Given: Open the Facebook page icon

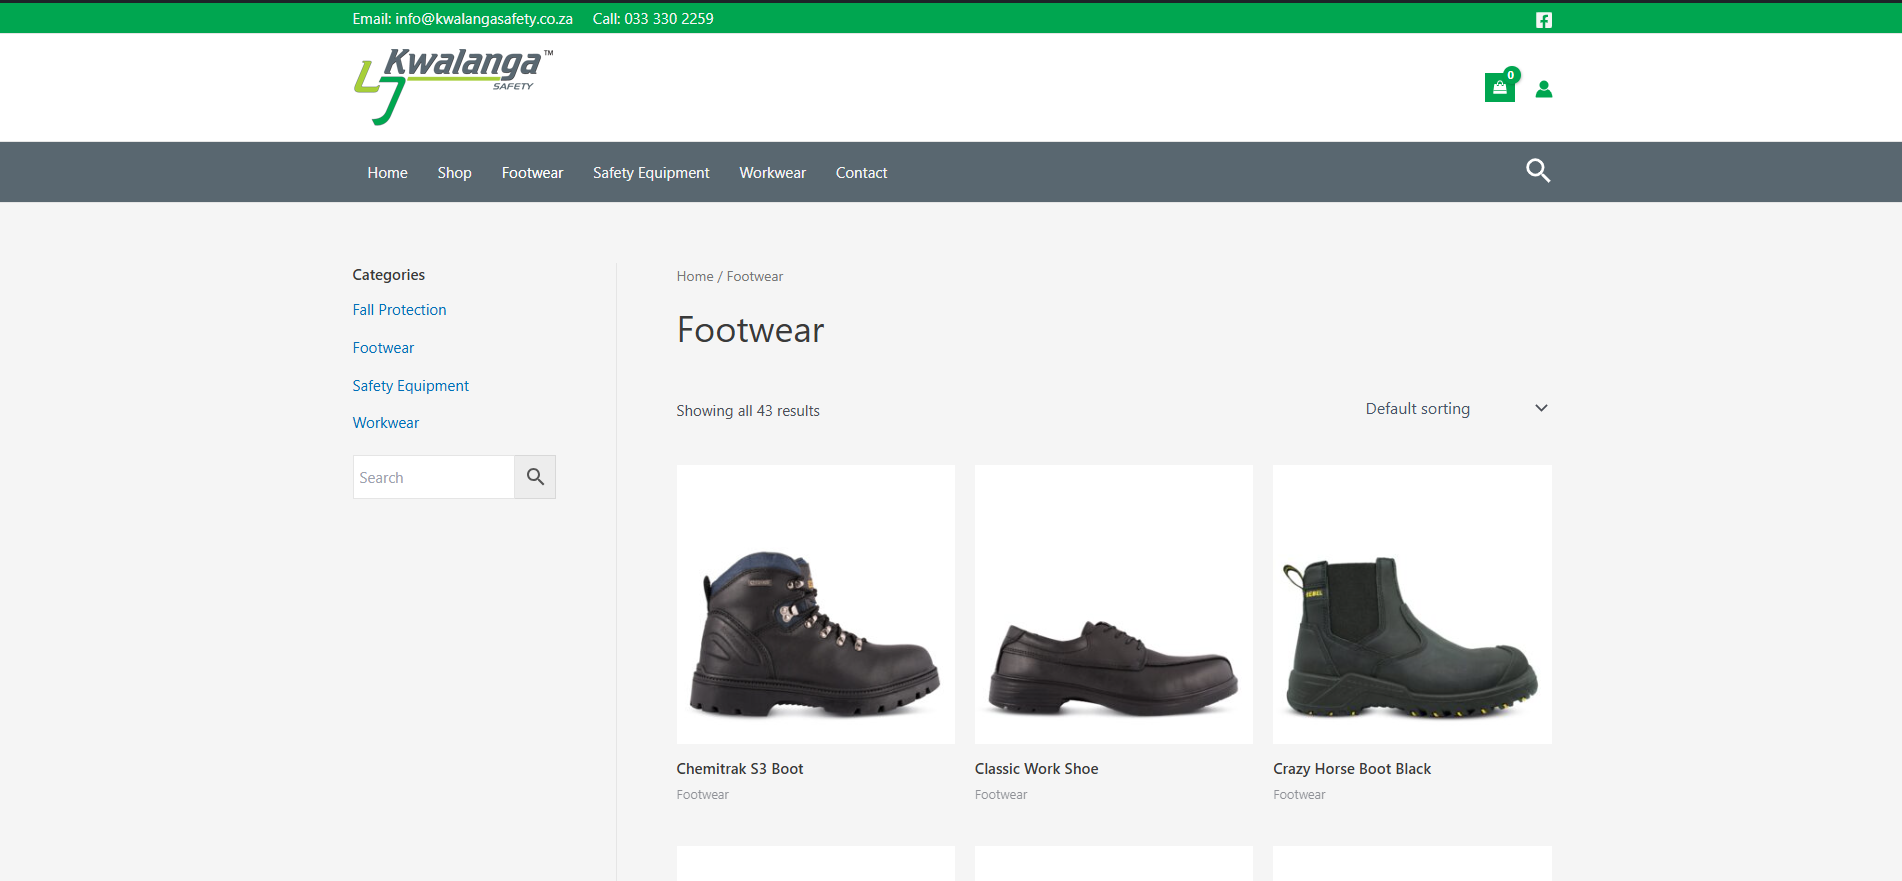Looking at the screenshot, I should coord(1543,20).
